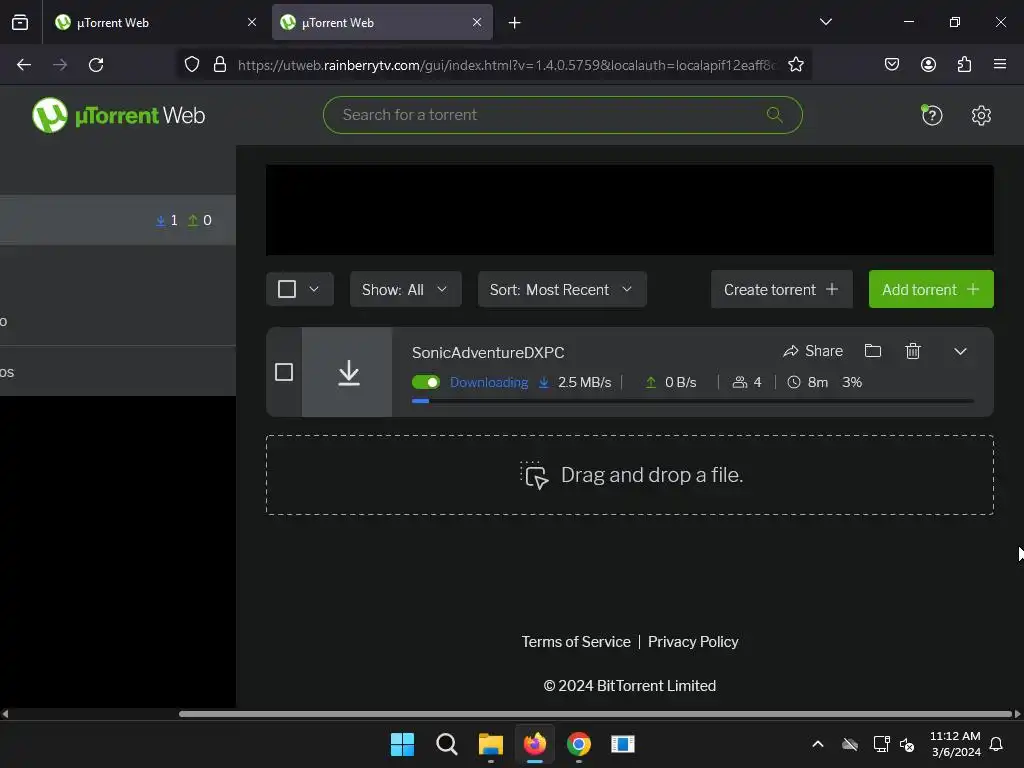Pause SonicAdventureDXPC with the green toggle

click(426, 382)
